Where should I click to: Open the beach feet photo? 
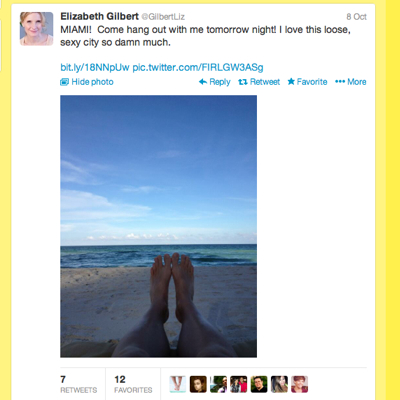pos(158,226)
